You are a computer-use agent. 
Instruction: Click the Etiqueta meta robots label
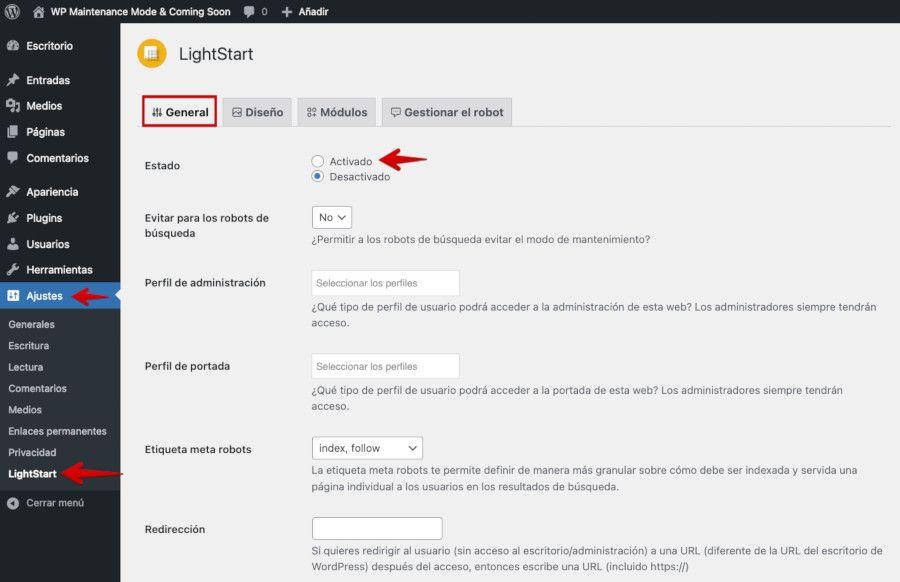[x=198, y=449]
